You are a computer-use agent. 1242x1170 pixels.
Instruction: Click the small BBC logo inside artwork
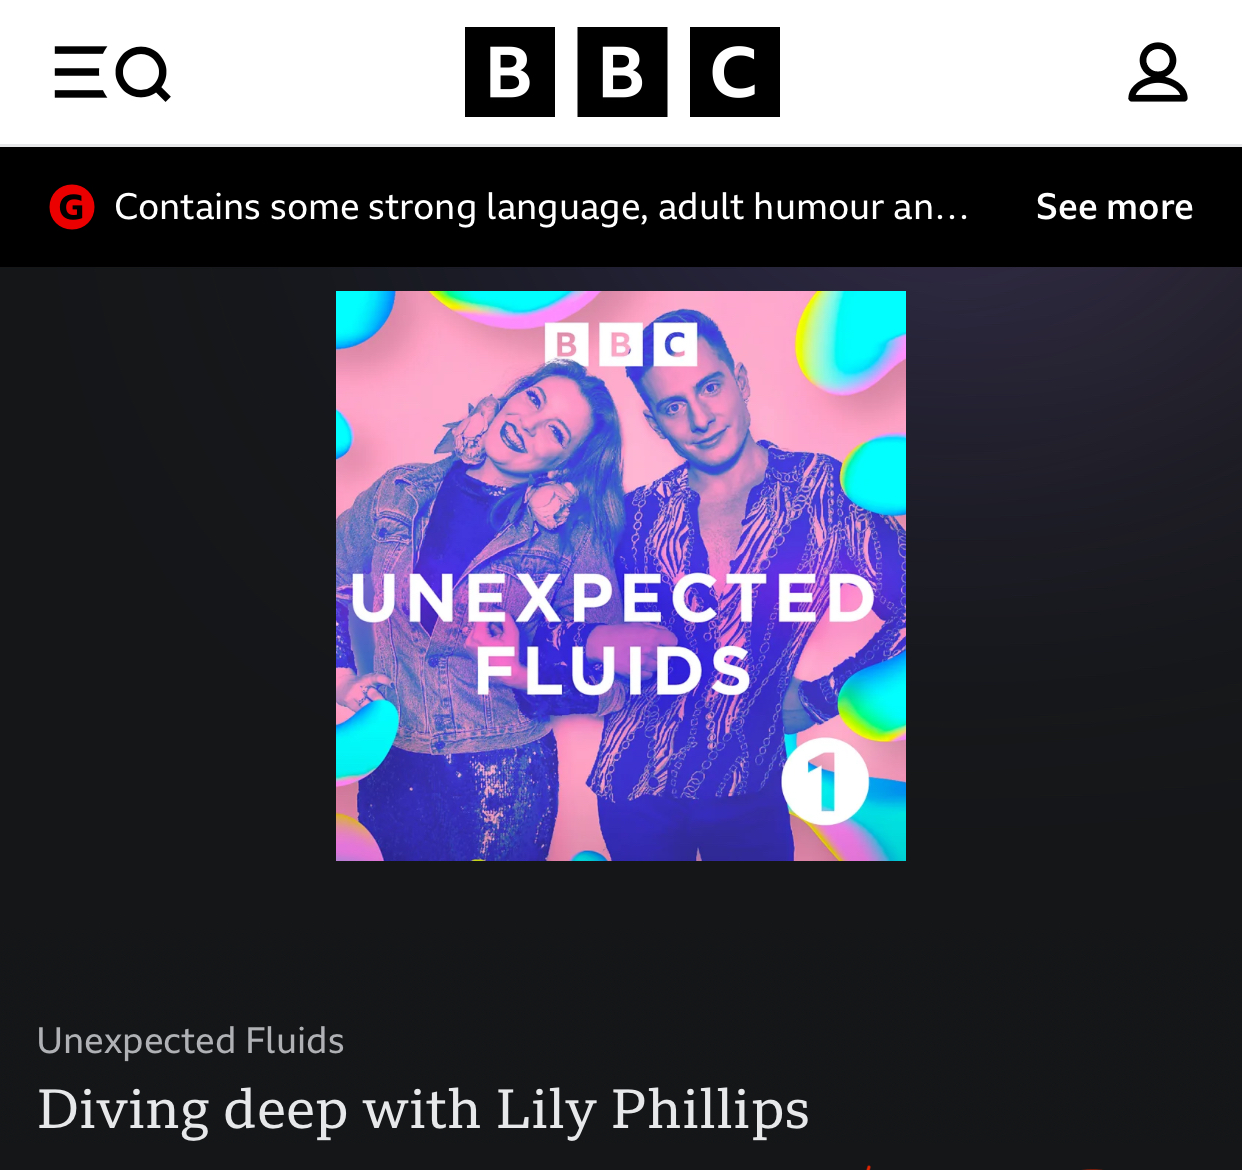click(621, 345)
